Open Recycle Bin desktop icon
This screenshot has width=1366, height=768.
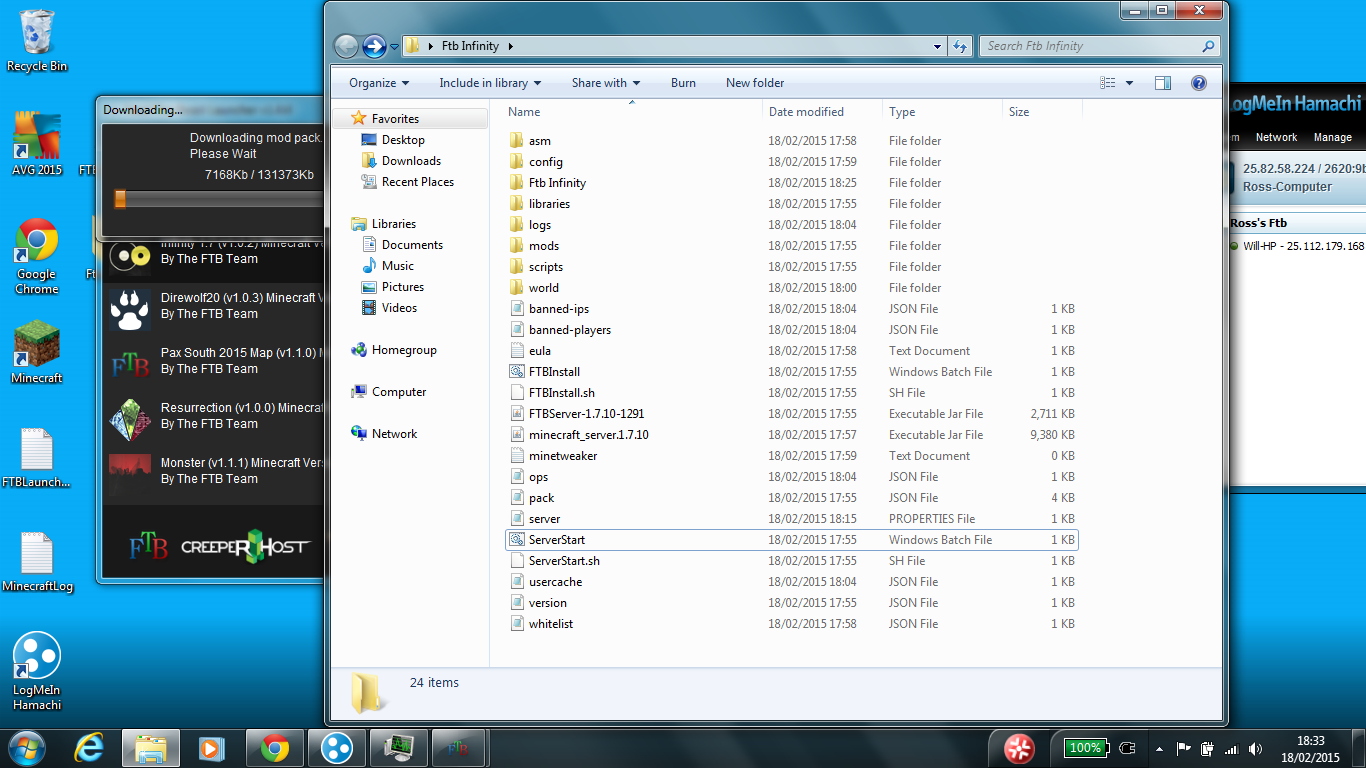point(37,40)
